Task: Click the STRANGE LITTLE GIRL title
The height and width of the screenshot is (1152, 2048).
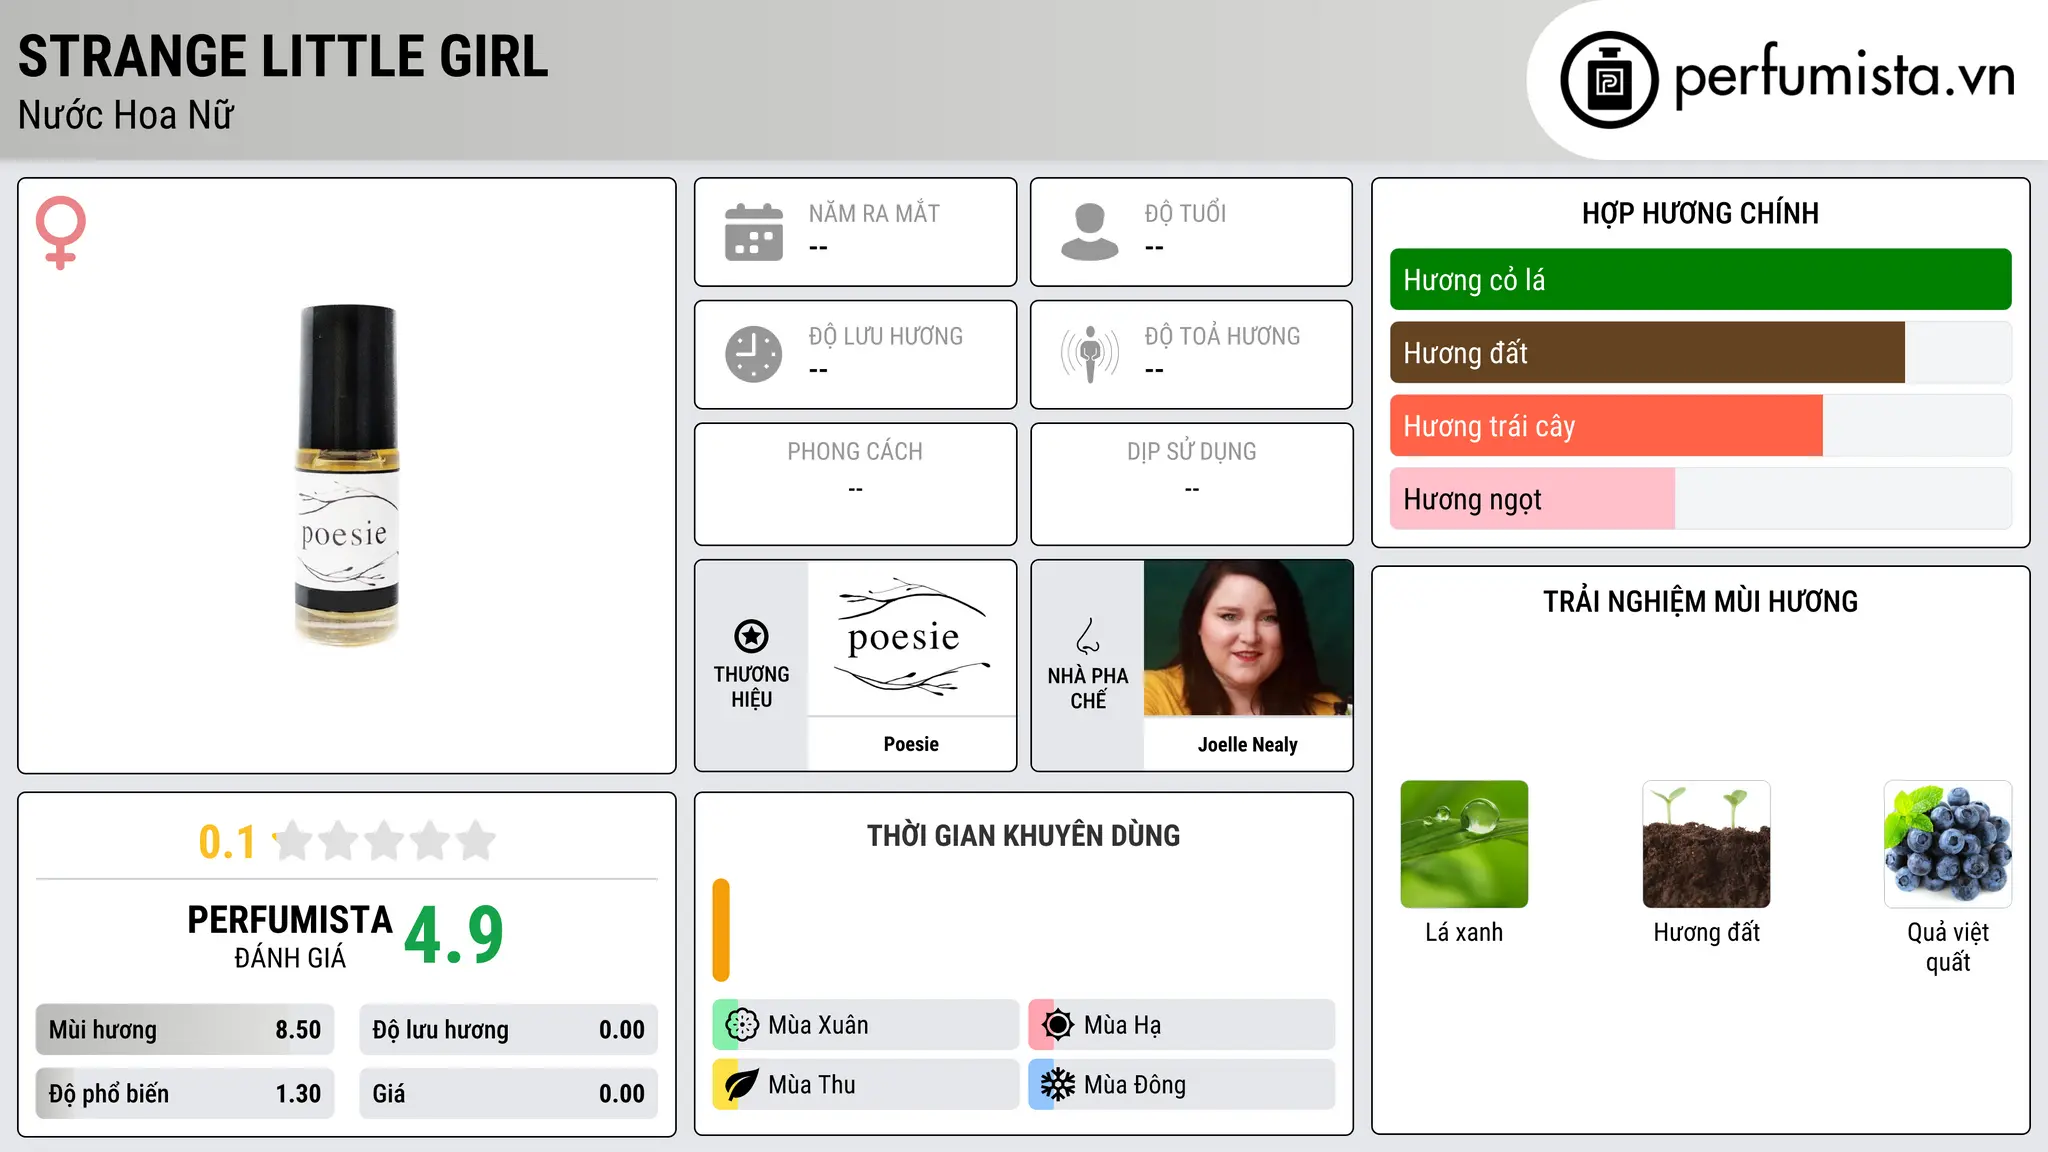Action: [x=283, y=56]
